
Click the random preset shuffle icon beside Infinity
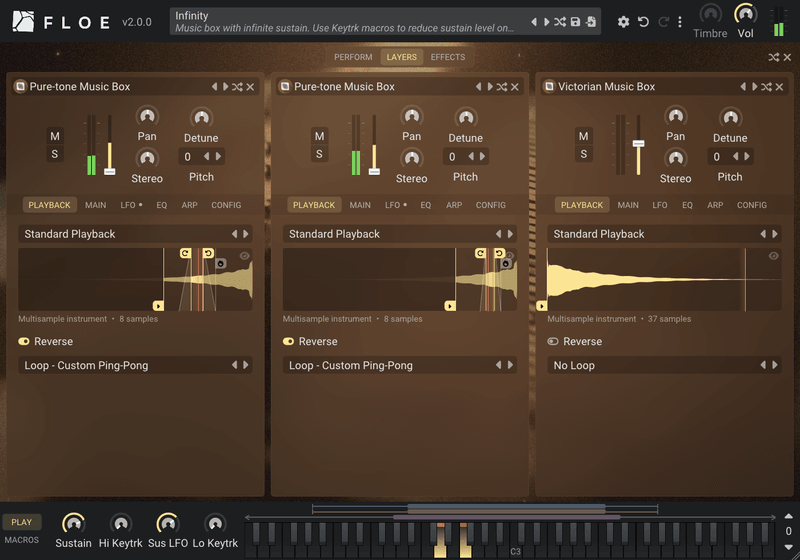click(560, 22)
